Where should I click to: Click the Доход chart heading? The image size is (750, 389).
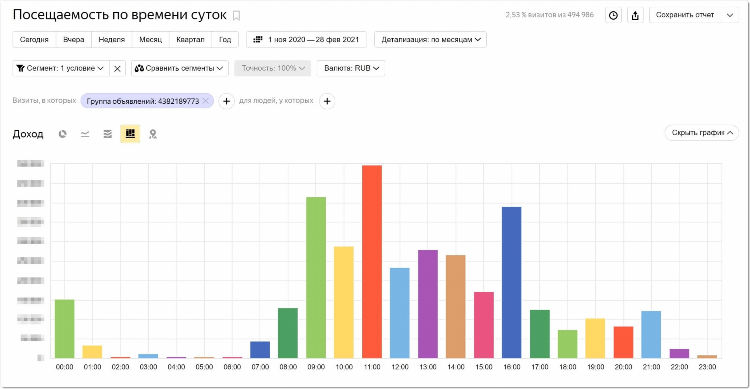(x=28, y=134)
